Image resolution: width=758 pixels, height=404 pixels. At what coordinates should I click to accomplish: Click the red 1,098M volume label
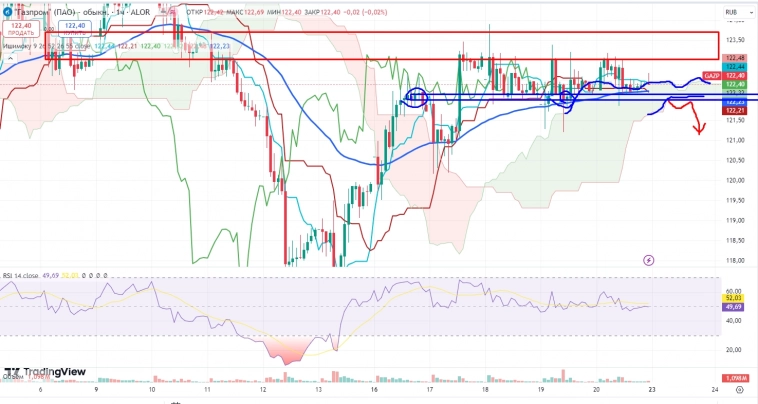click(736, 378)
